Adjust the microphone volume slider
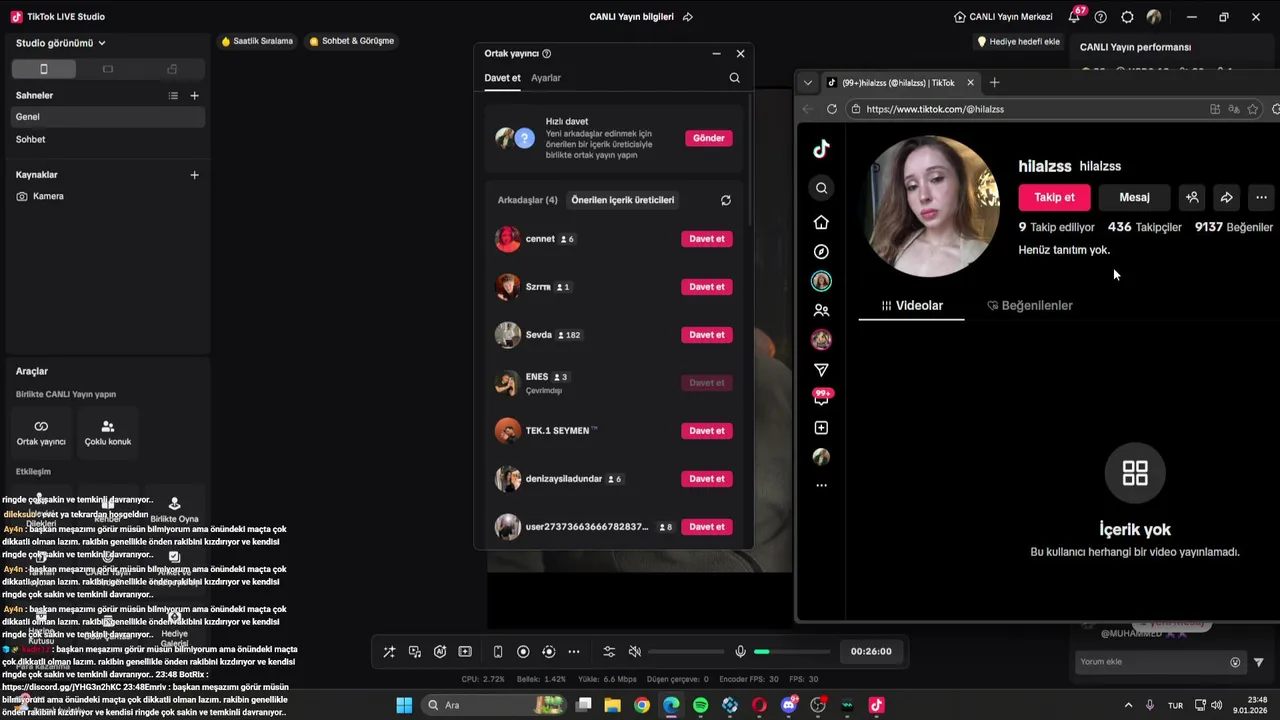Viewport: 1280px width, 720px height. [790, 652]
